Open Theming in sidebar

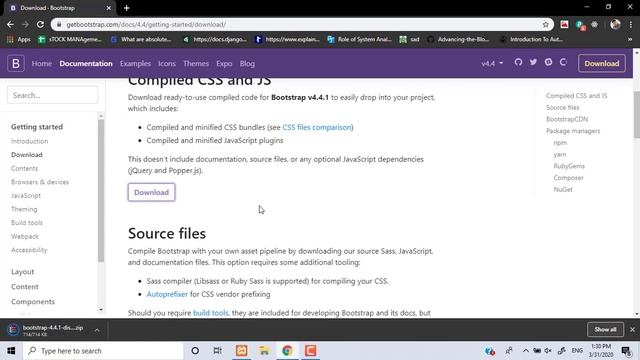point(24,209)
